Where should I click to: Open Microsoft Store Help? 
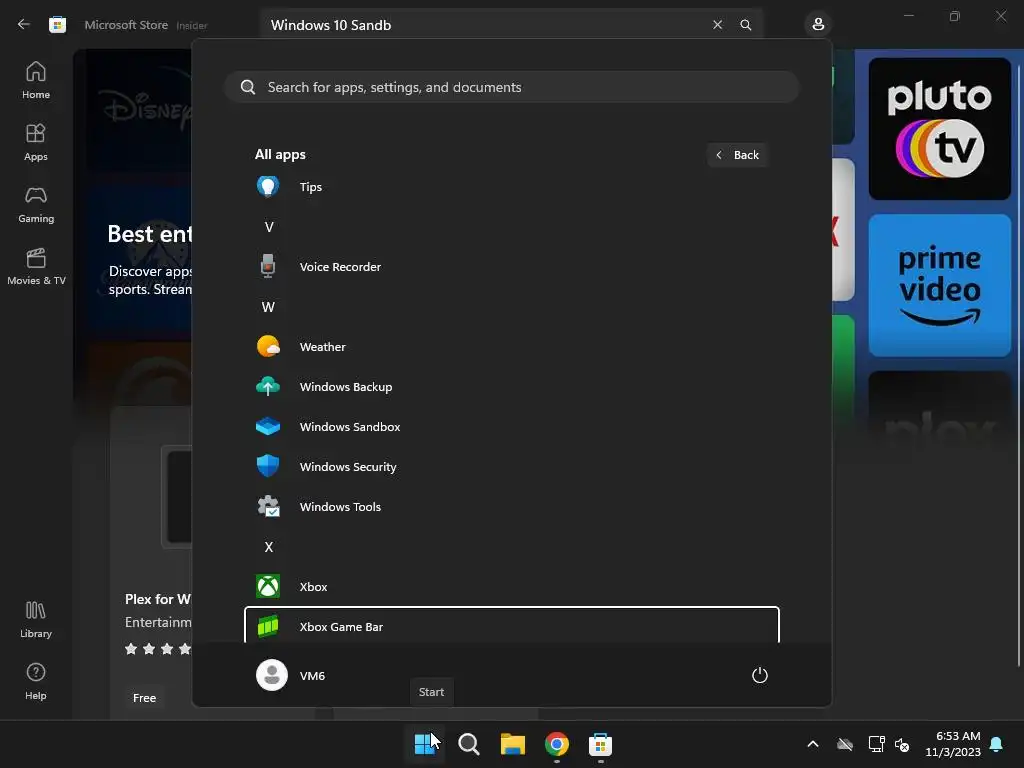click(x=36, y=681)
